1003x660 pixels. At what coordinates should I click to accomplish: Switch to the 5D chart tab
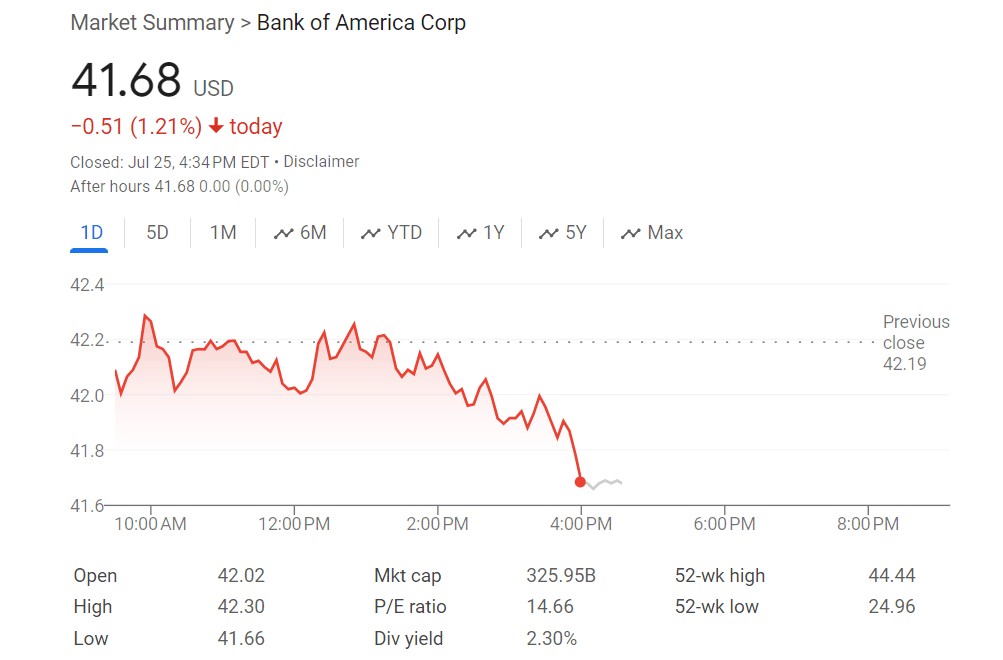(157, 233)
